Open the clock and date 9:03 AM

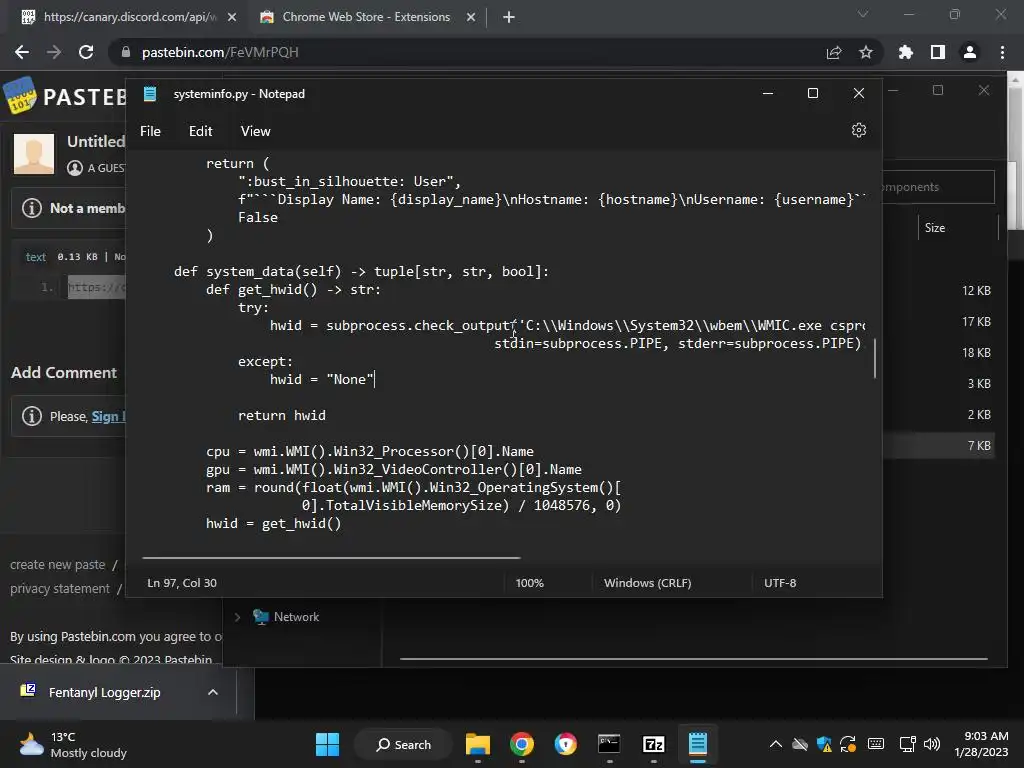click(981, 744)
